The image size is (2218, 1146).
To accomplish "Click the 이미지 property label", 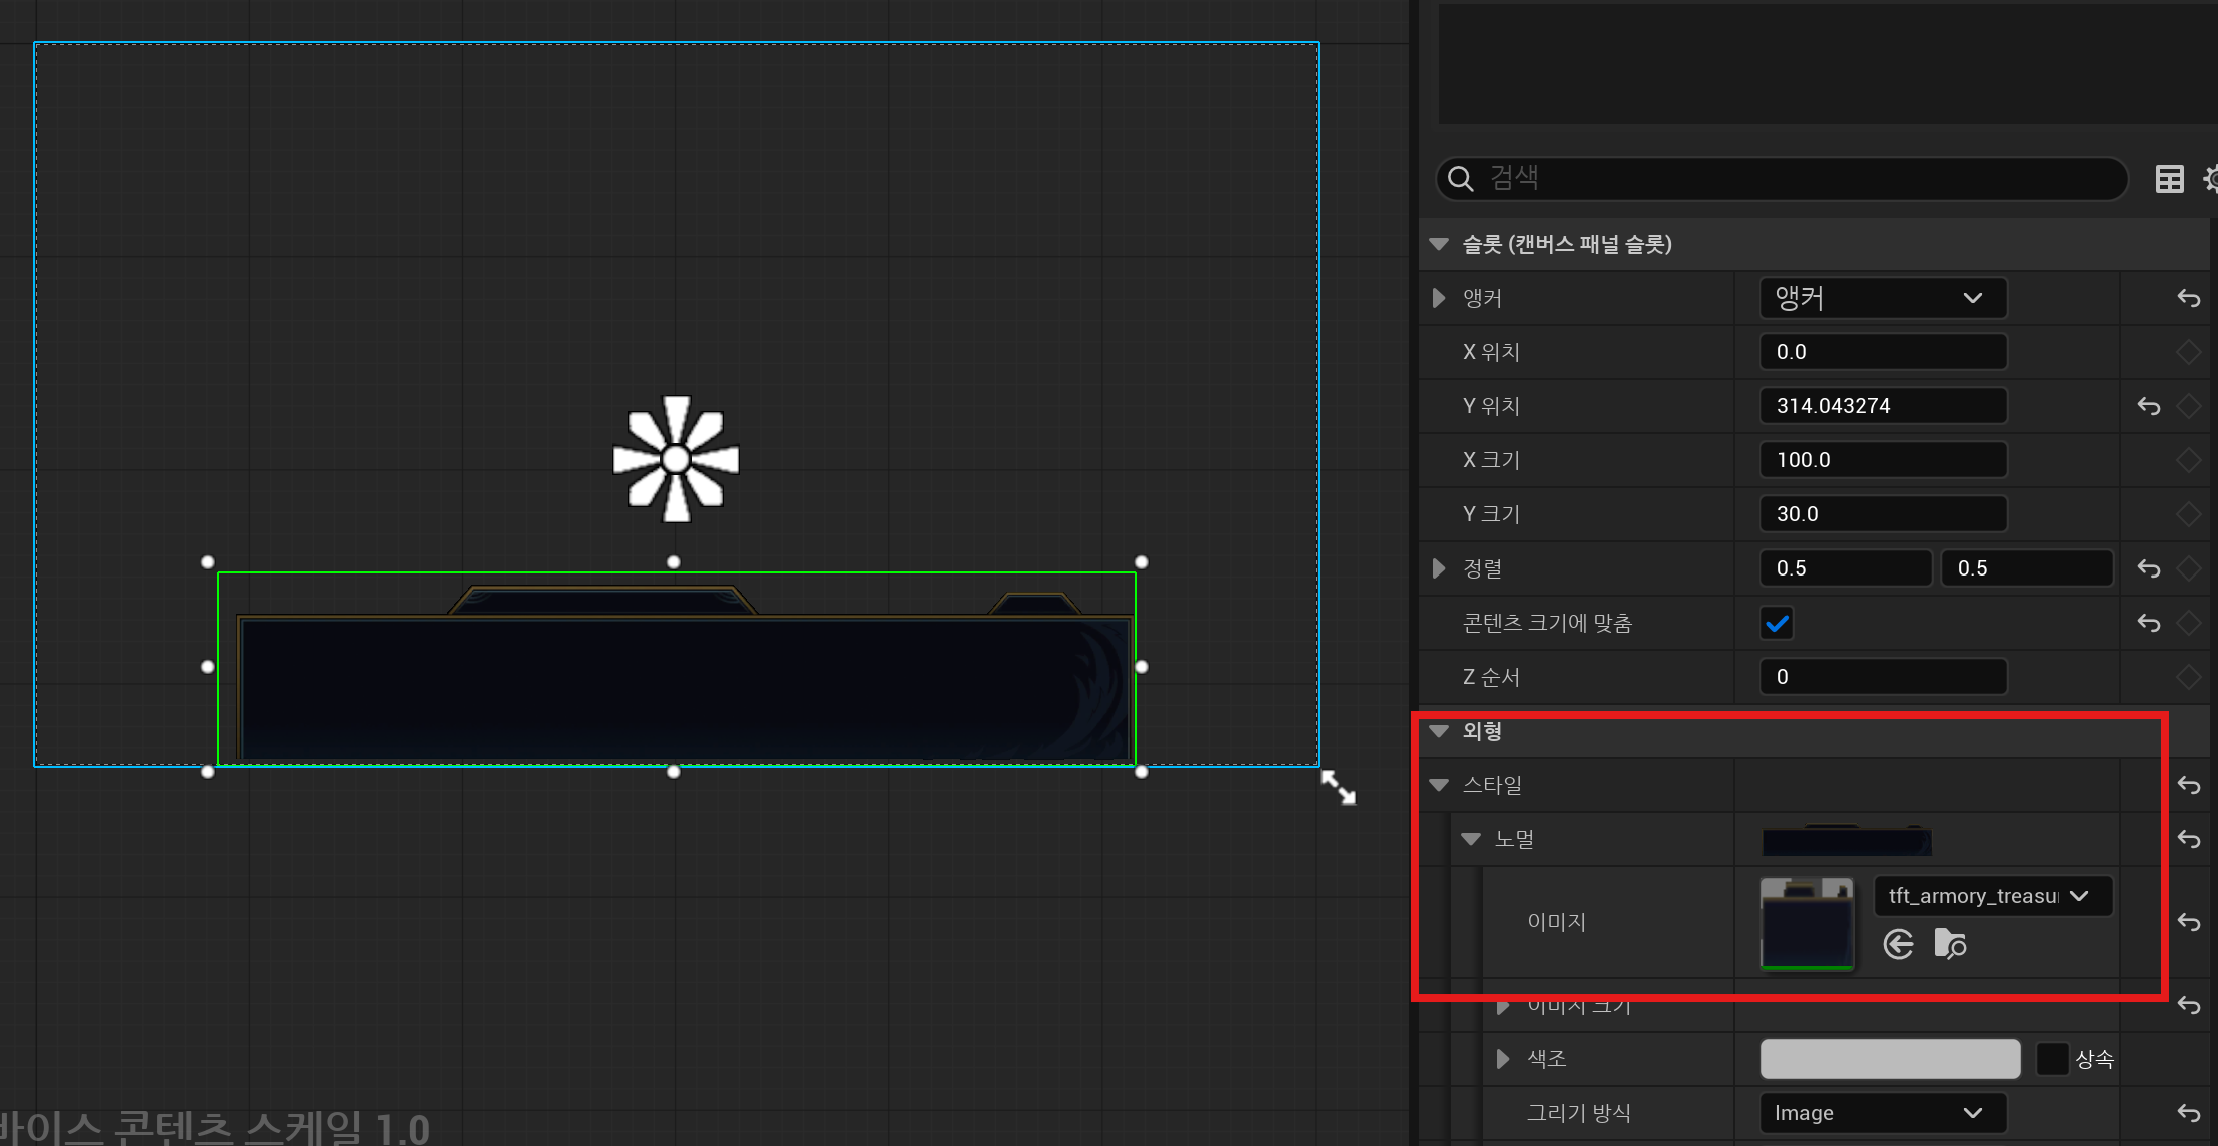I will point(1557,922).
